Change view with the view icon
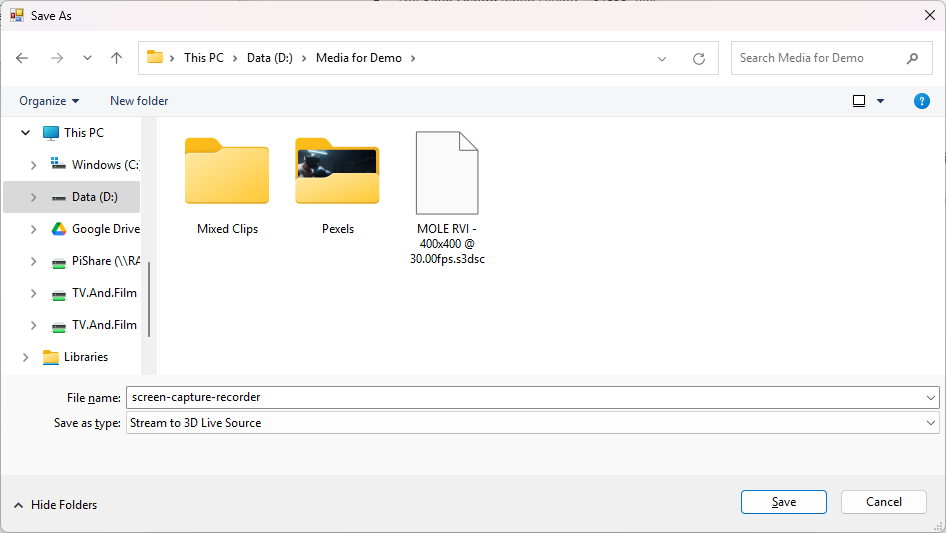The image size is (946, 533). tap(859, 101)
